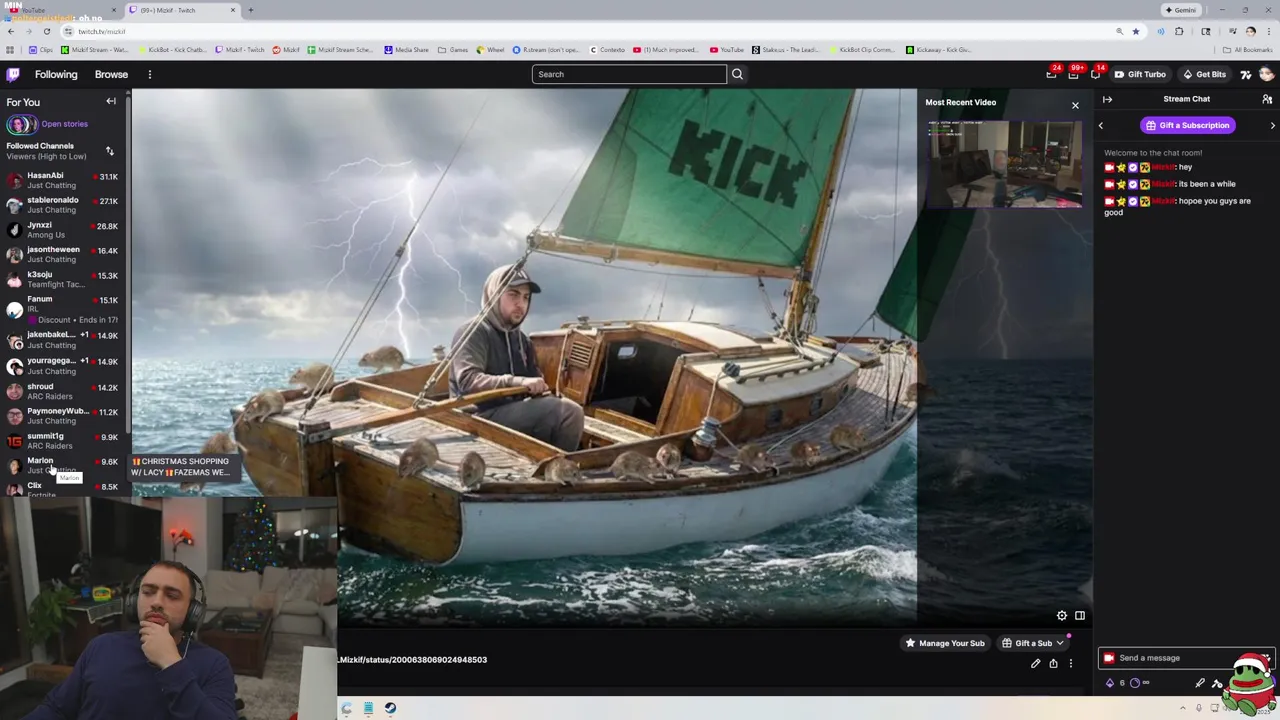Open jasontheween channel in sidebar

[62, 254]
